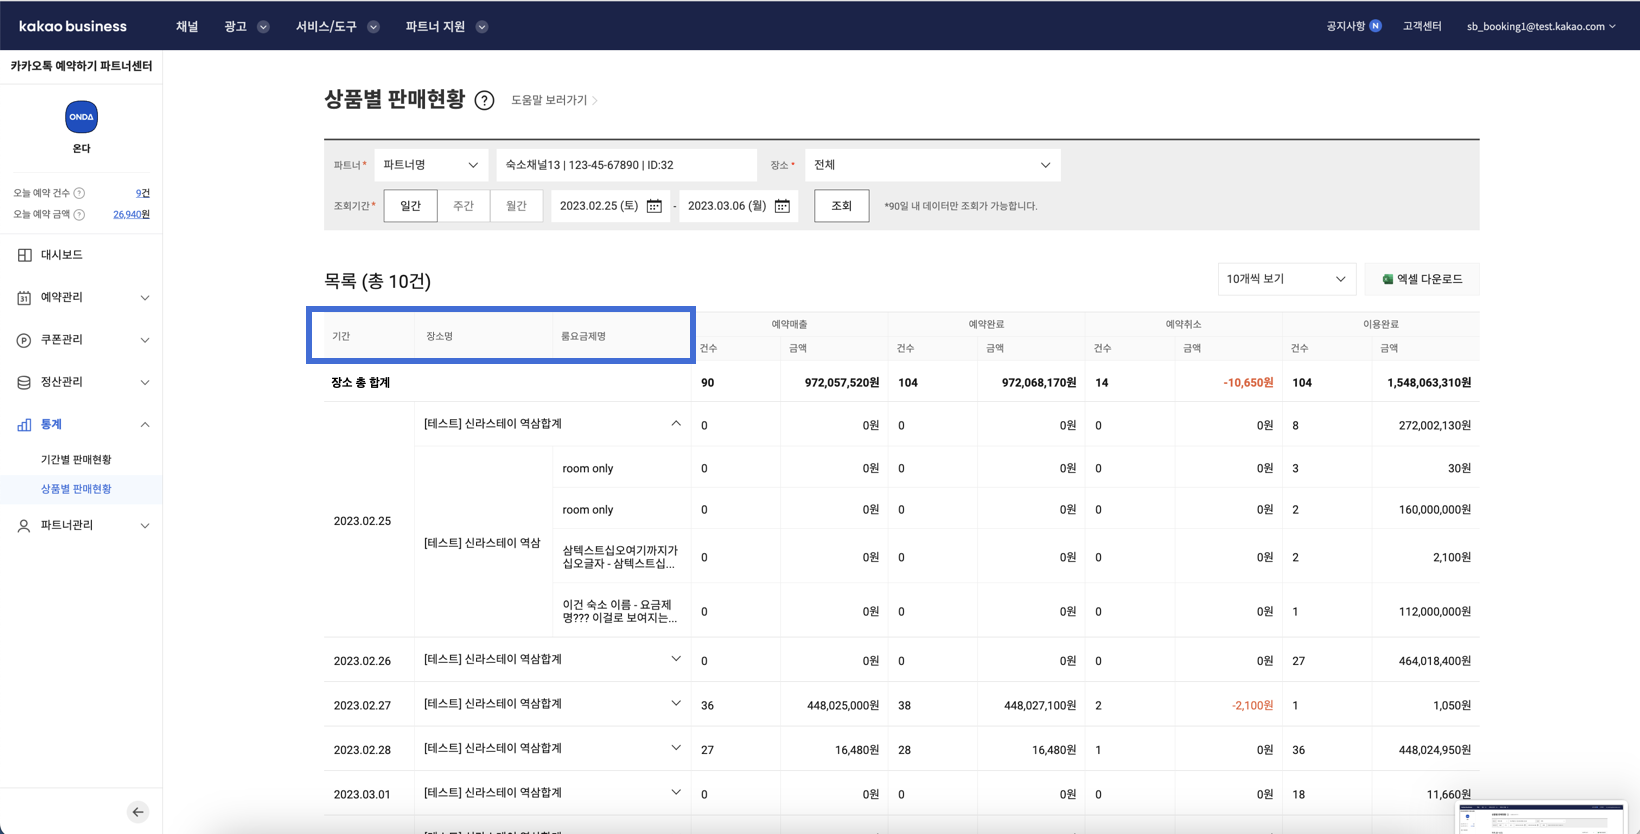Select the 주간 period toggle
This screenshot has height=834, width=1640.
tap(463, 206)
